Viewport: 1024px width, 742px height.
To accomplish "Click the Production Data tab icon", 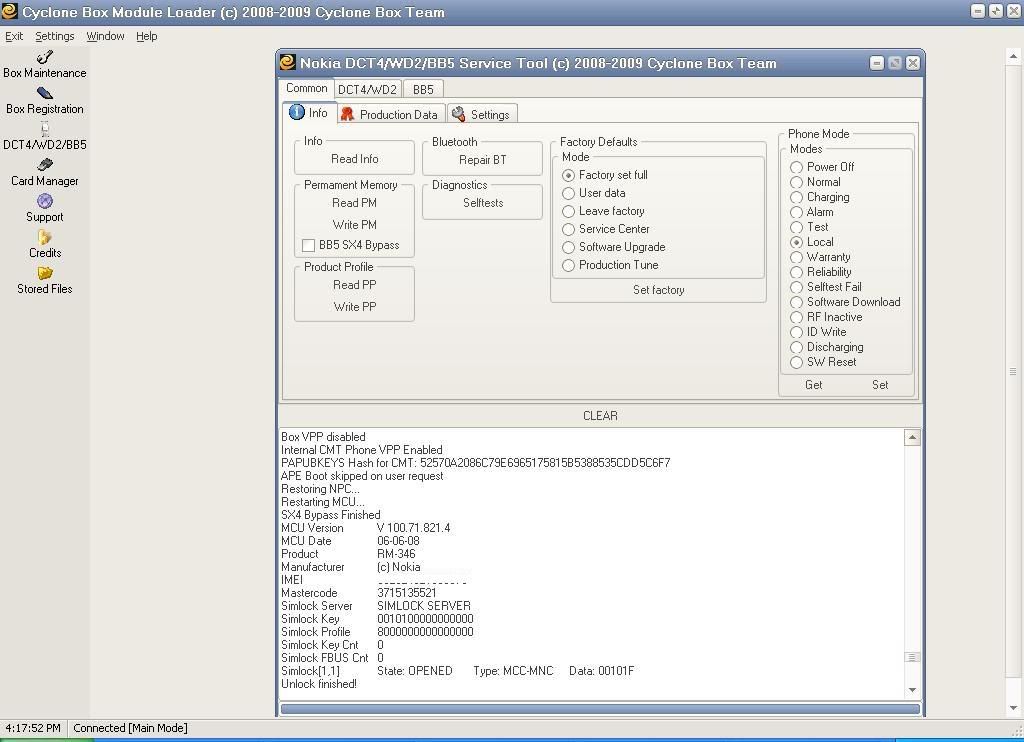I will [x=347, y=114].
